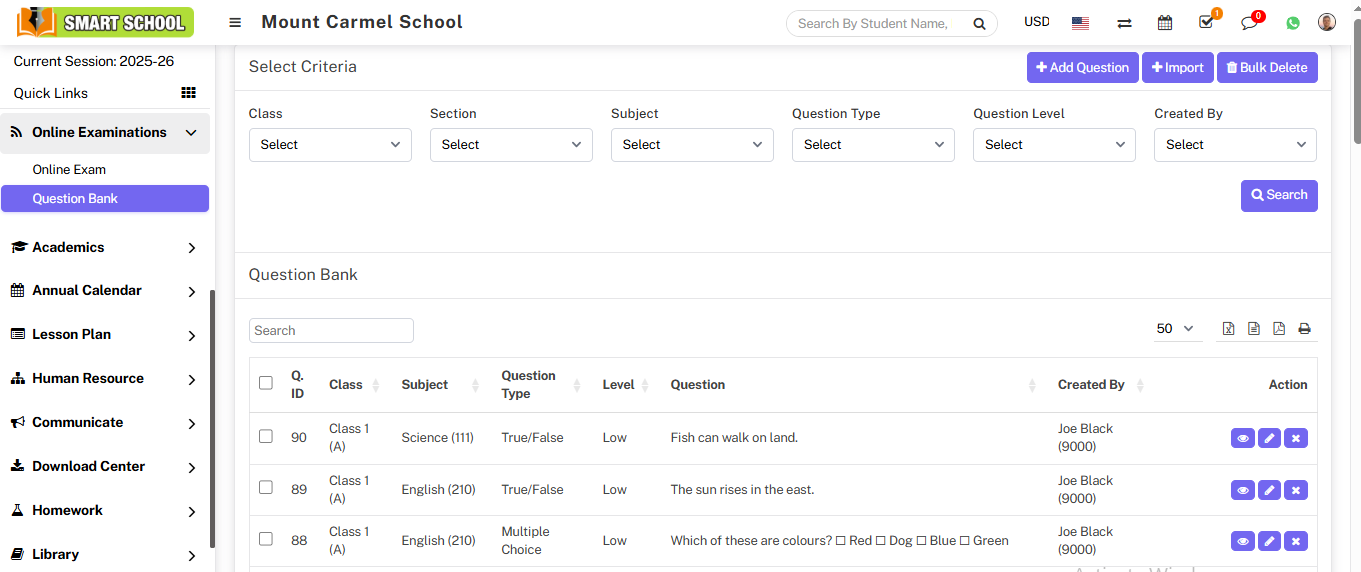
Task: View question 90 using the eye icon
Action: (1243, 438)
